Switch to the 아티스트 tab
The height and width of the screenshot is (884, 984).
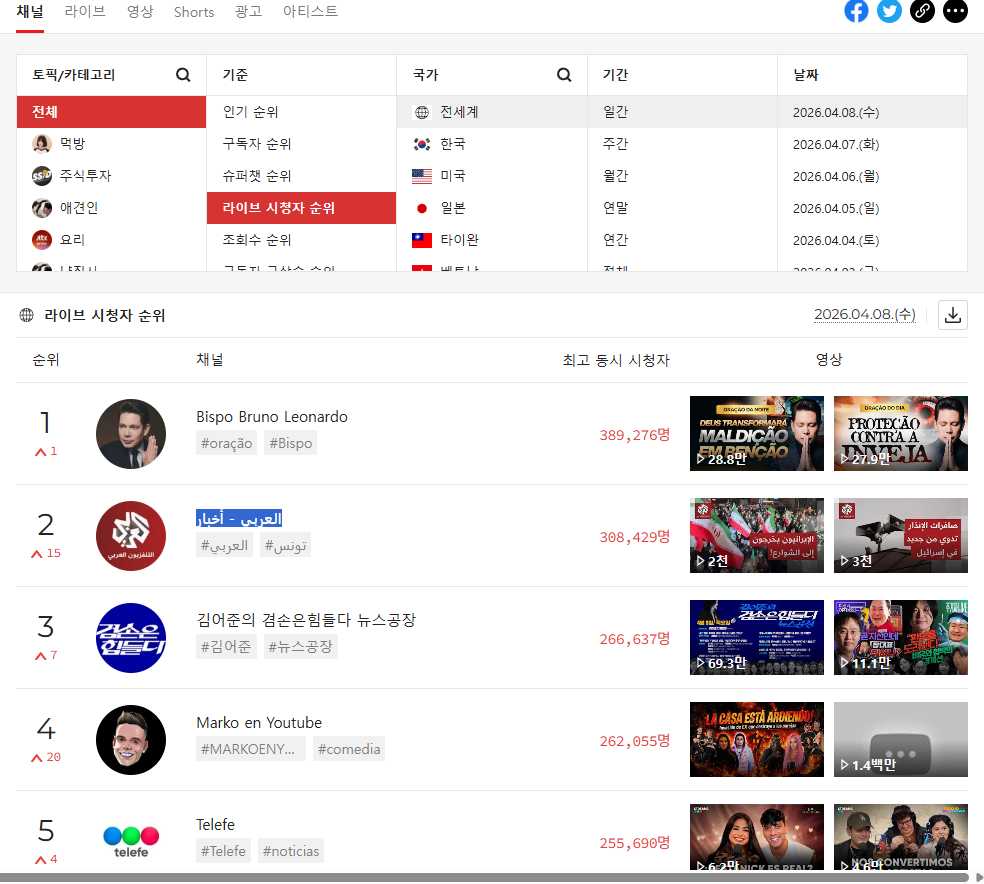point(310,12)
